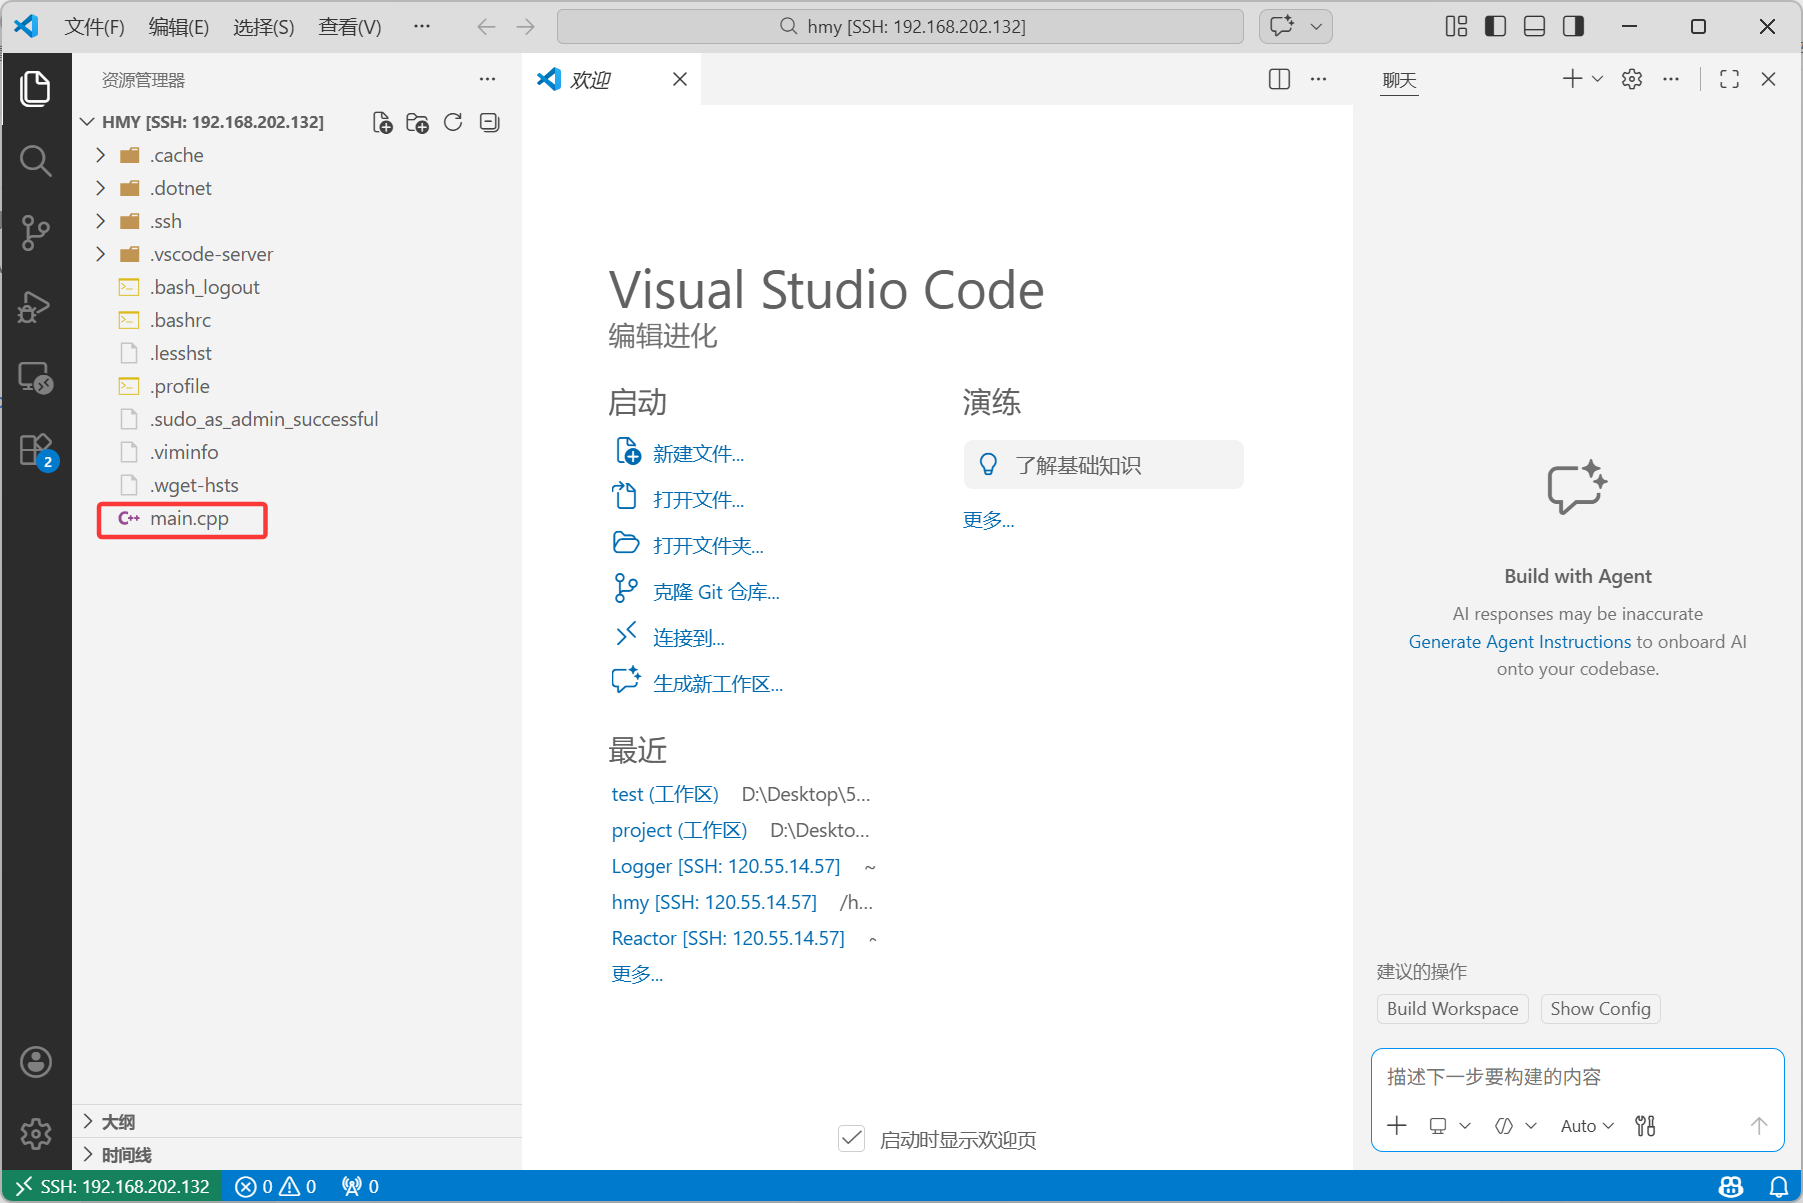
Task: Open the Manage gear in activity bar
Action: pos(36,1133)
